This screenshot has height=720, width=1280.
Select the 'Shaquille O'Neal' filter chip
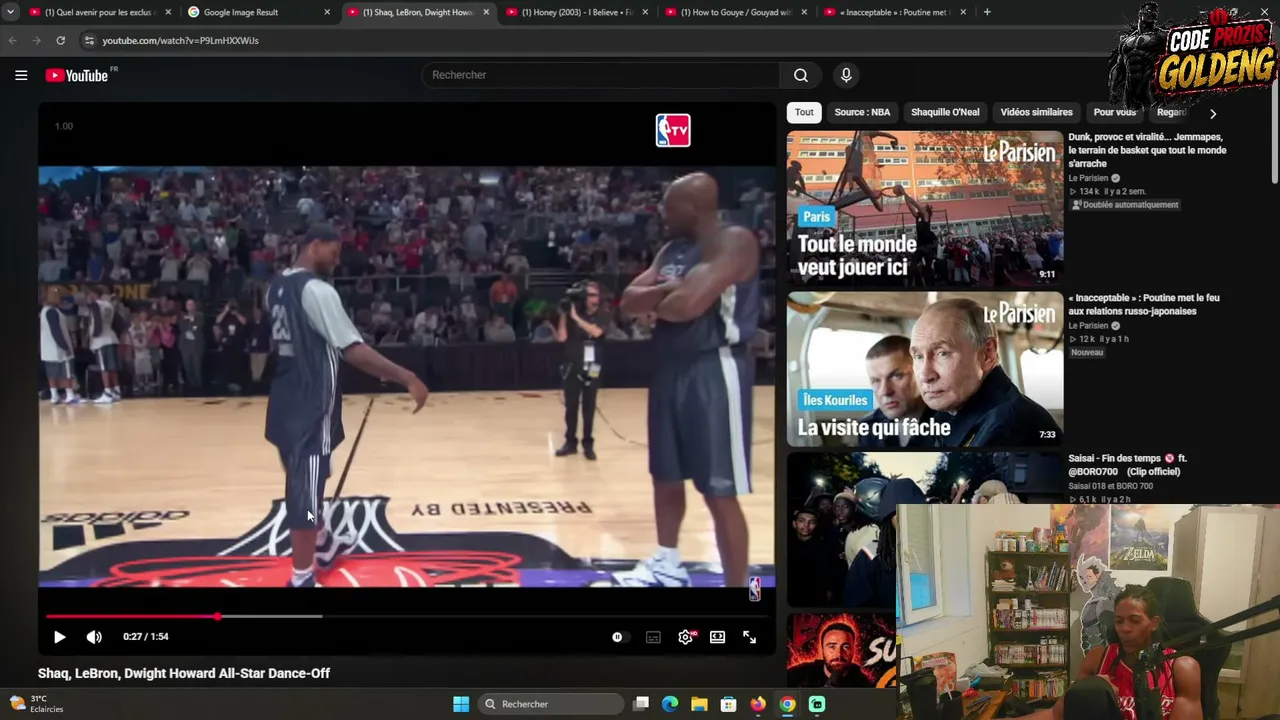945,112
